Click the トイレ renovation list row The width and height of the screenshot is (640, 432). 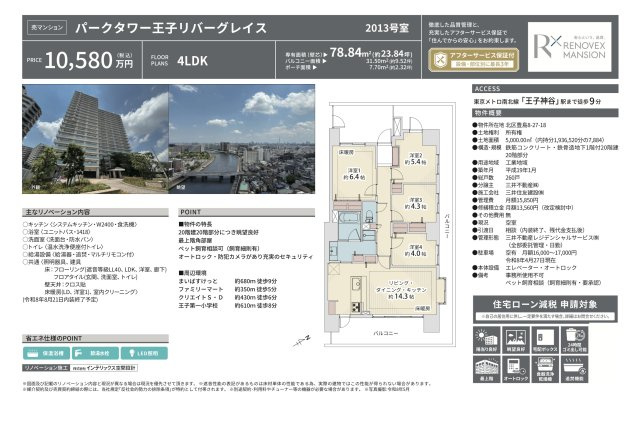point(63,247)
